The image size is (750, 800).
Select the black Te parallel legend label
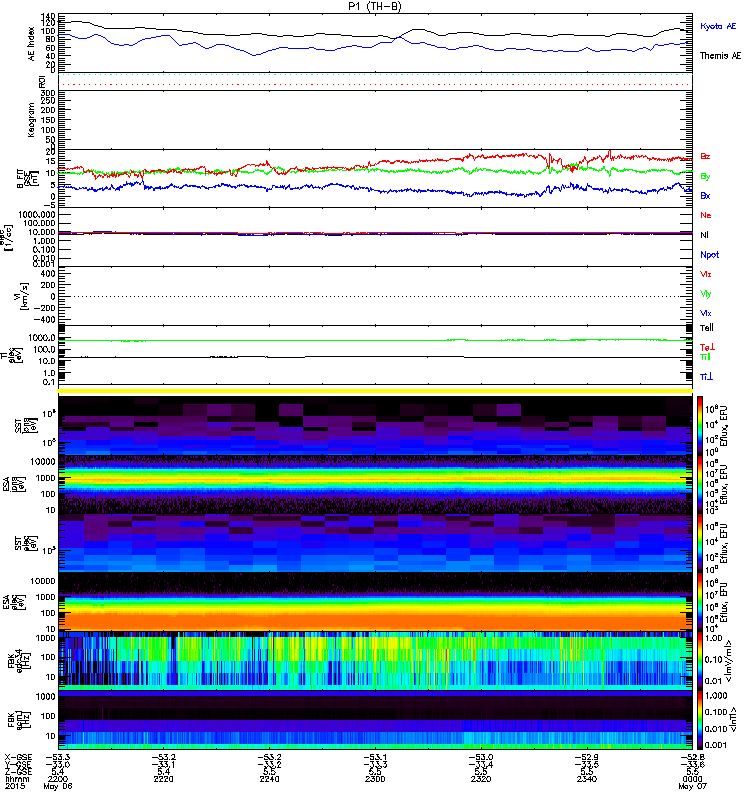(707, 328)
